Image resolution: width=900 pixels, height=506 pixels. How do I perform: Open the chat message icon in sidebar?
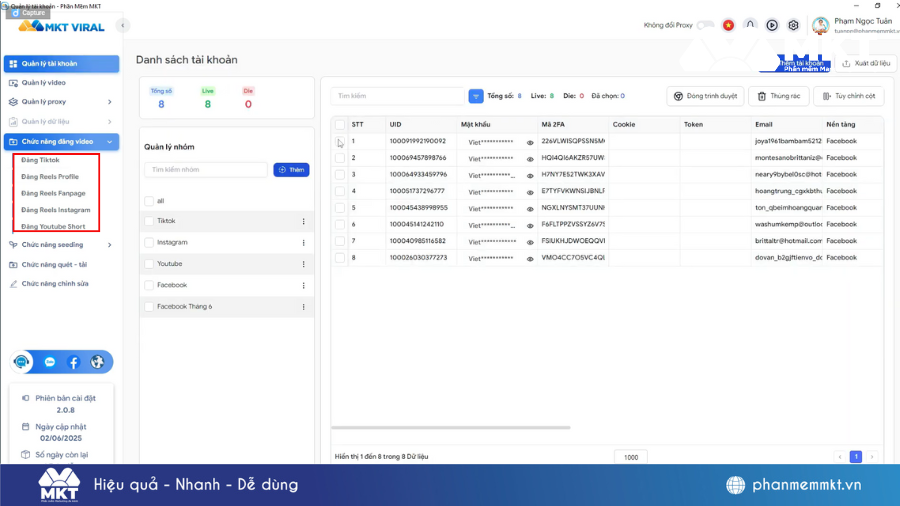(x=50, y=362)
